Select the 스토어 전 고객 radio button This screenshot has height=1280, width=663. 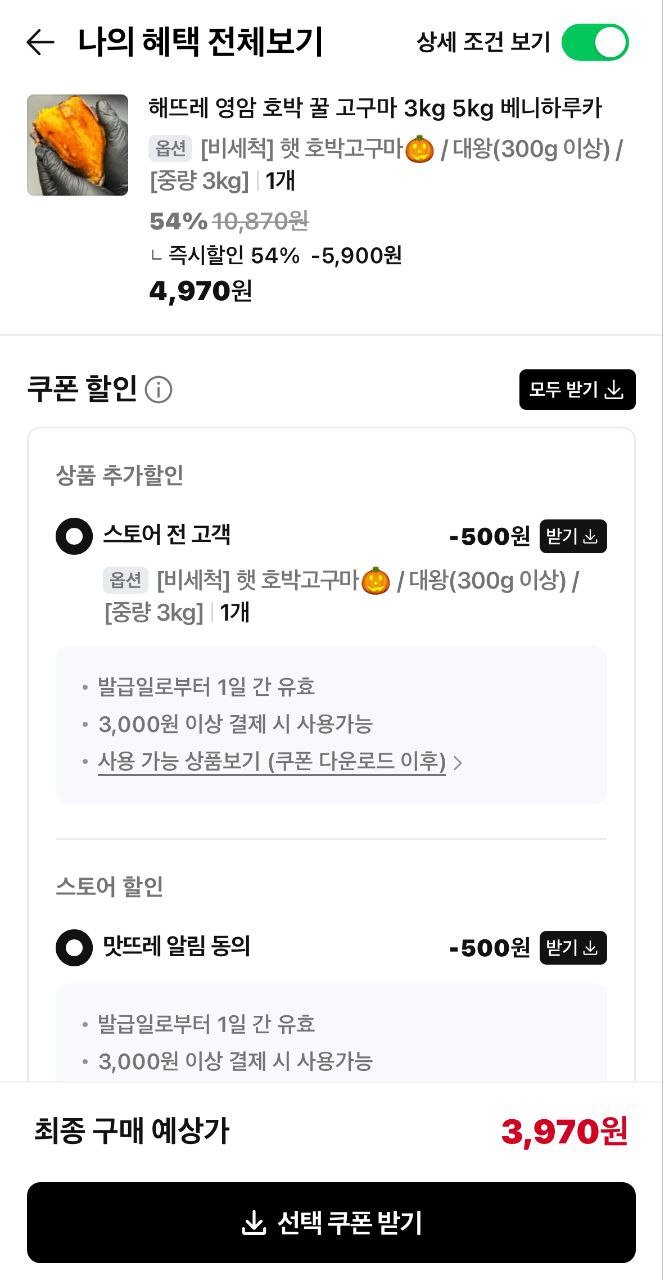[x=74, y=537]
